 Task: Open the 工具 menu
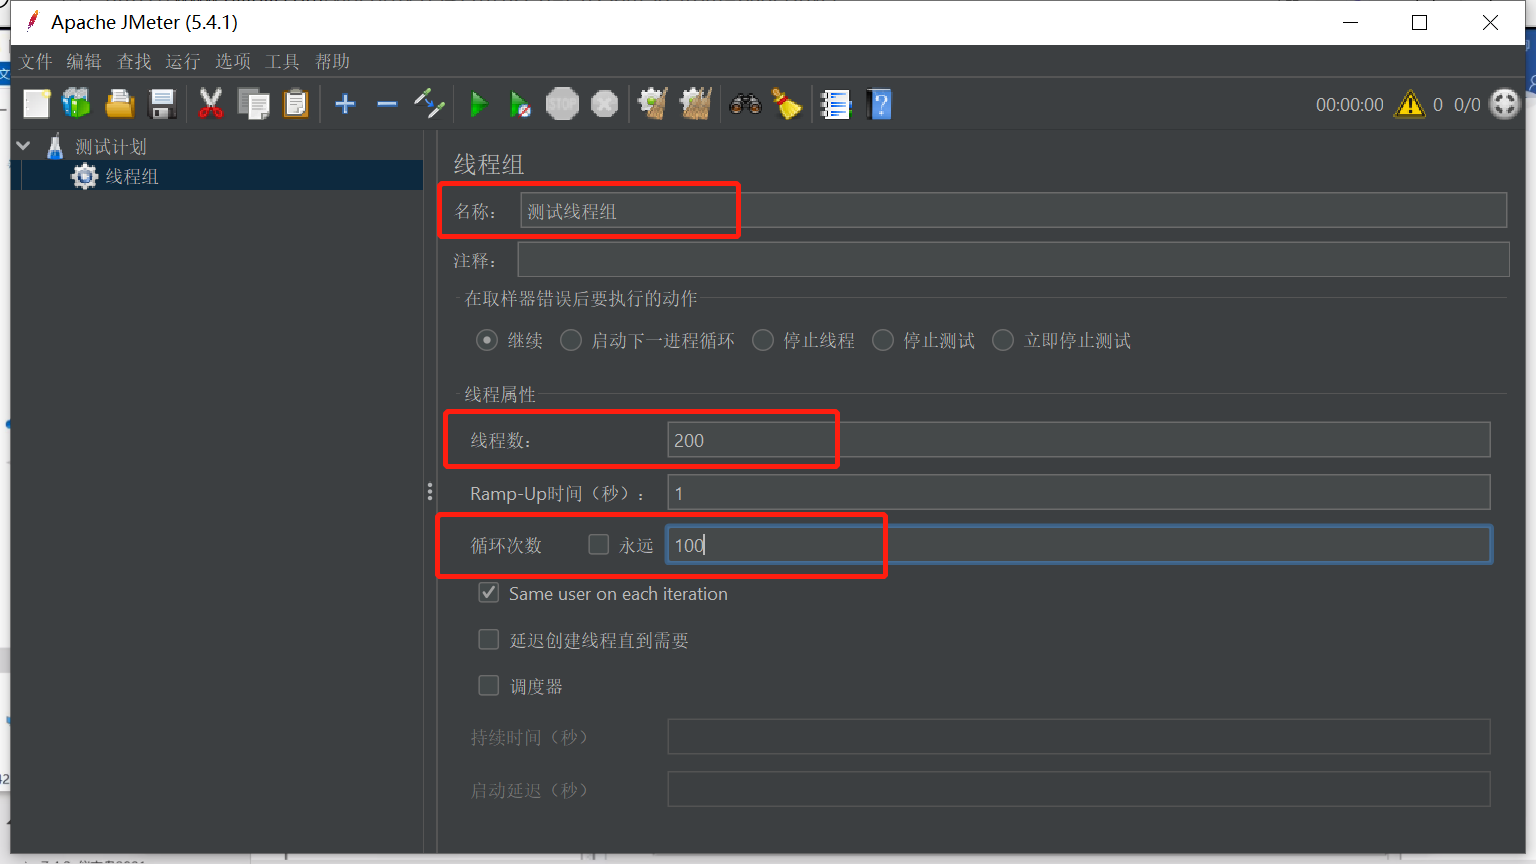[x=282, y=62]
